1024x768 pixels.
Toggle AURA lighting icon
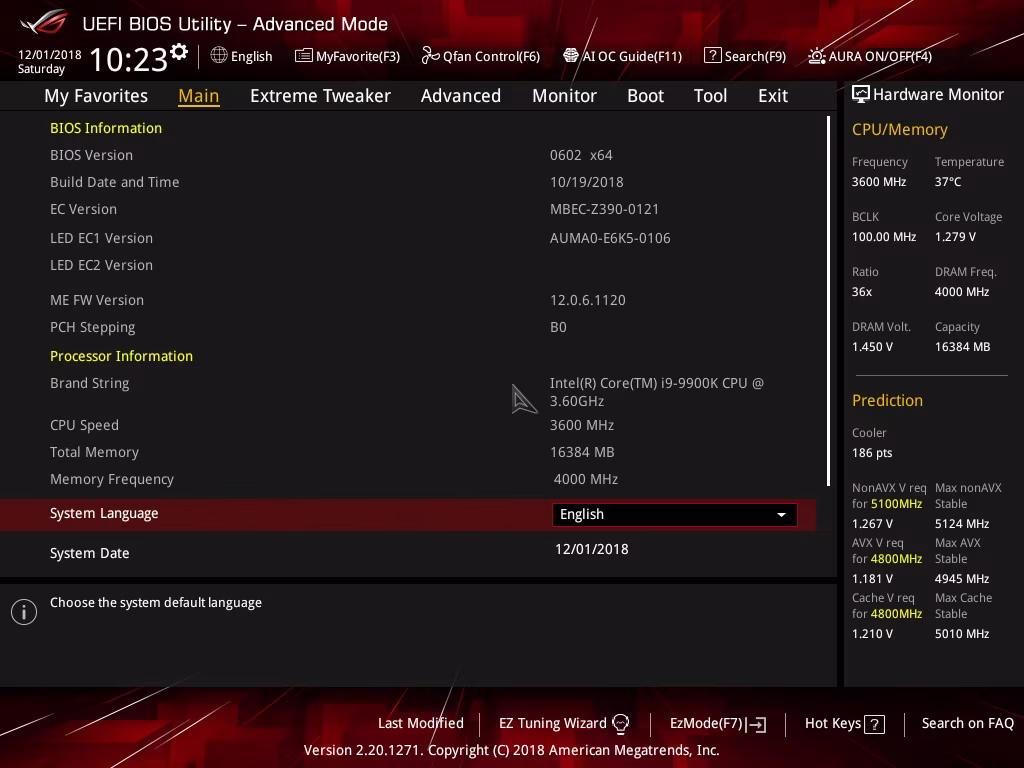(816, 56)
